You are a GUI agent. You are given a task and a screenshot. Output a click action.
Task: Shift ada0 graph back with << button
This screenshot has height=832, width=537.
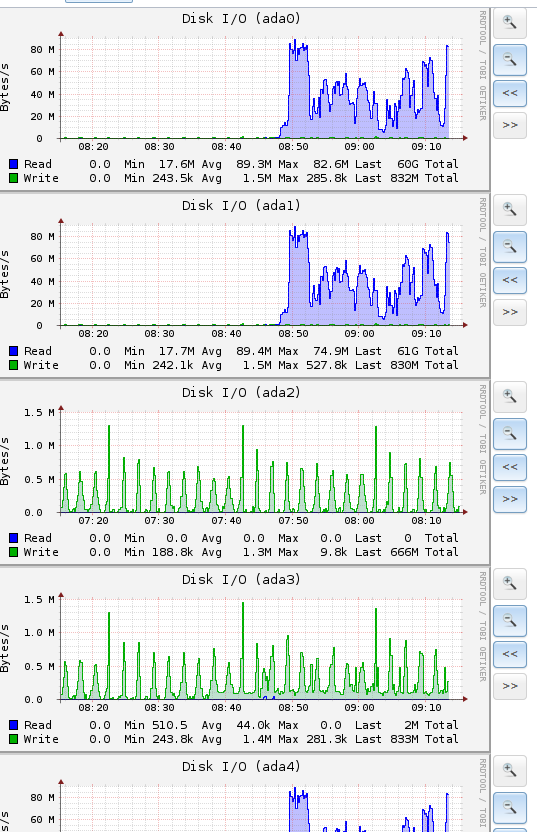tap(510, 93)
